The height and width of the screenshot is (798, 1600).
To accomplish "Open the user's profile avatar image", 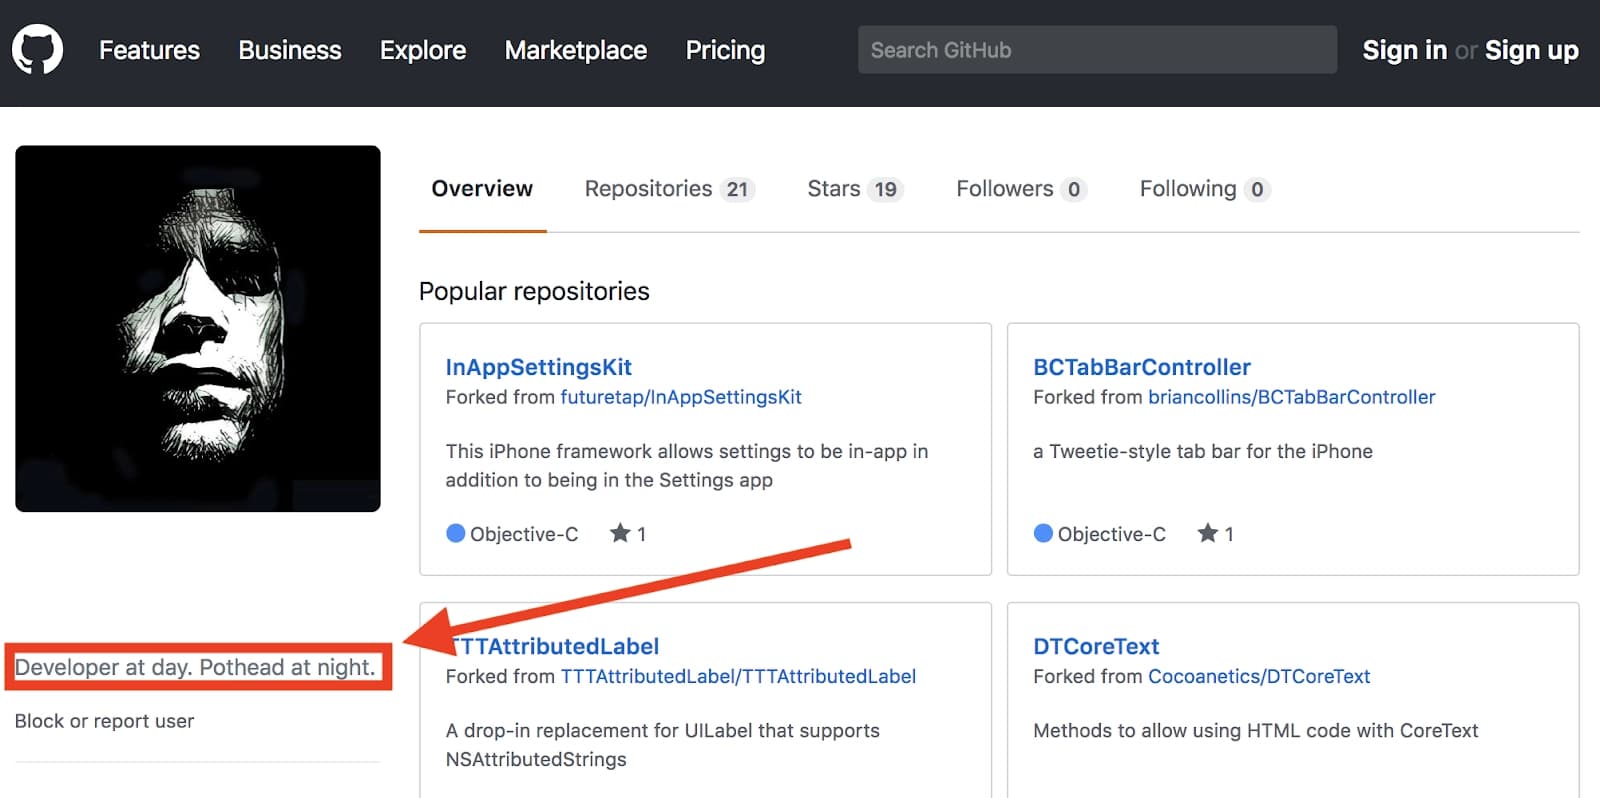I will click(x=198, y=329).
